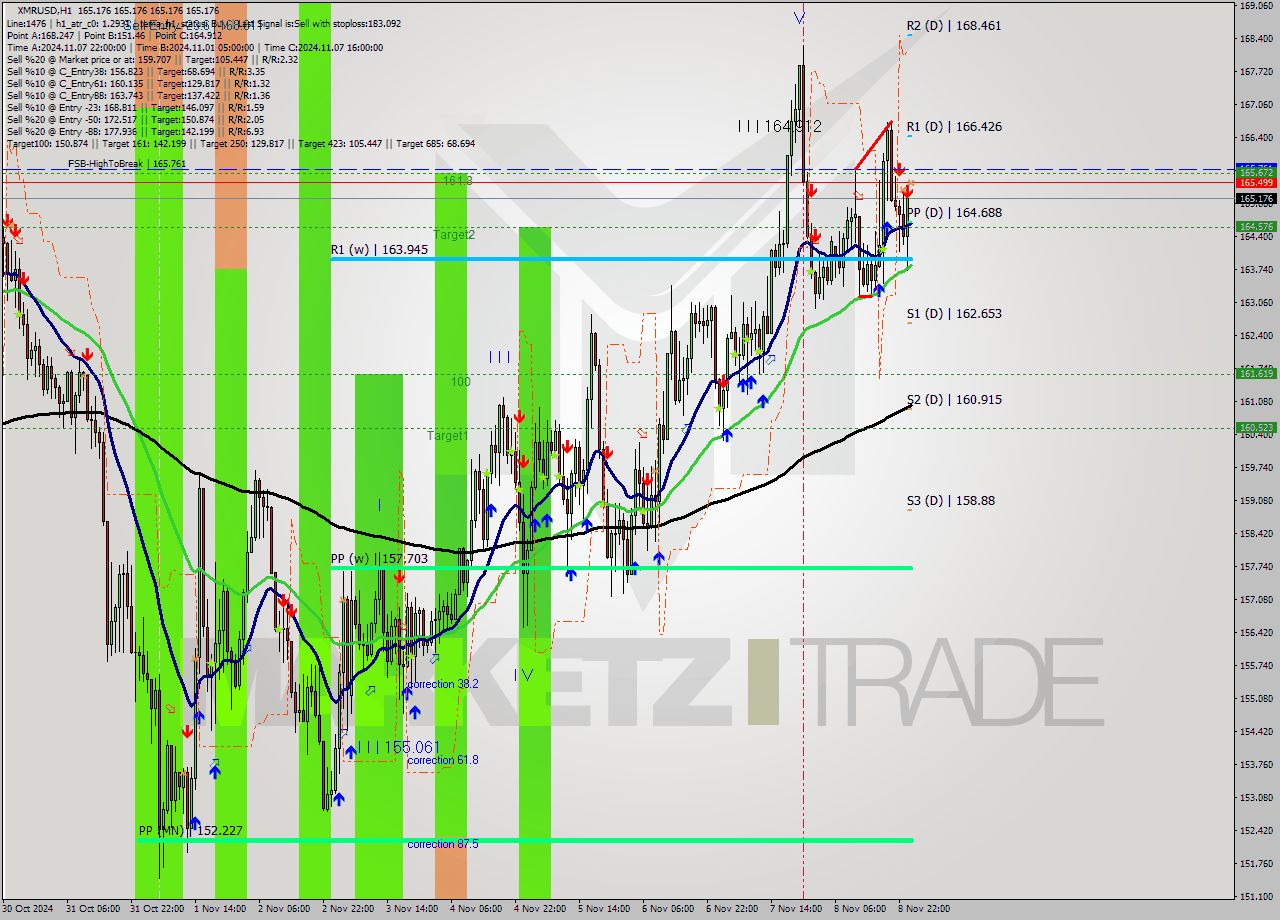Click the green price tag 160.523

1256,428
